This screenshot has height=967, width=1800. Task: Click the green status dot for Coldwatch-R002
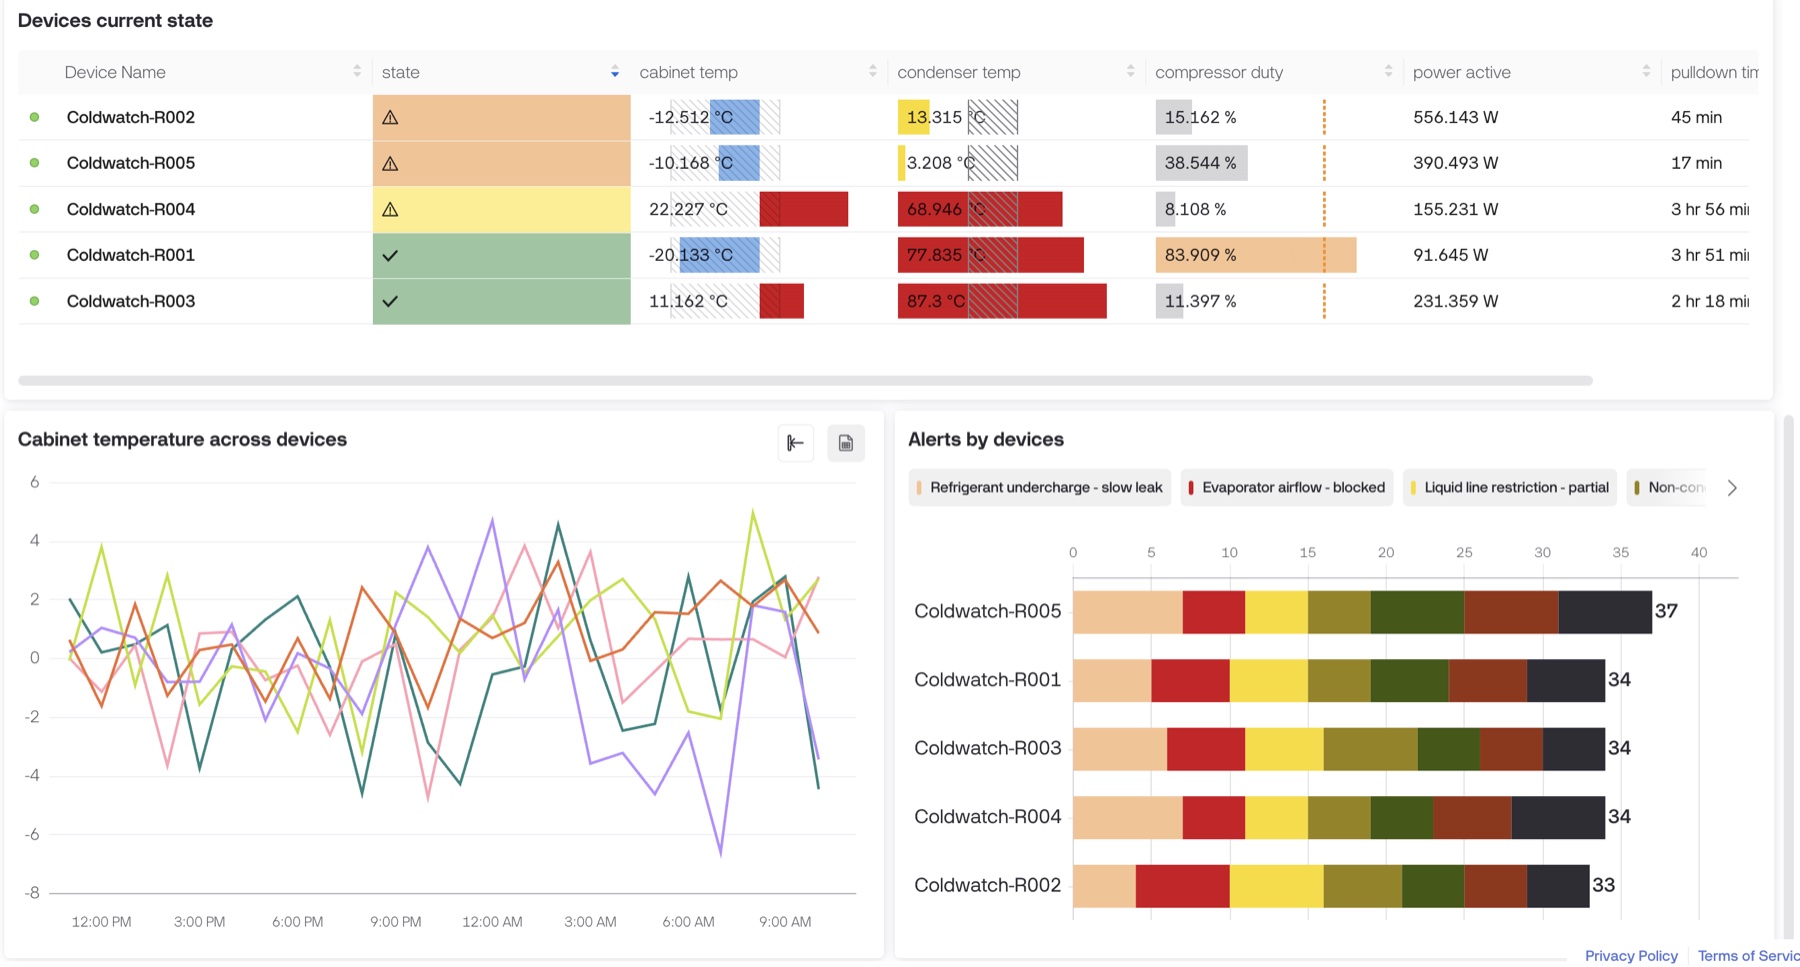(x=35, y=117)
